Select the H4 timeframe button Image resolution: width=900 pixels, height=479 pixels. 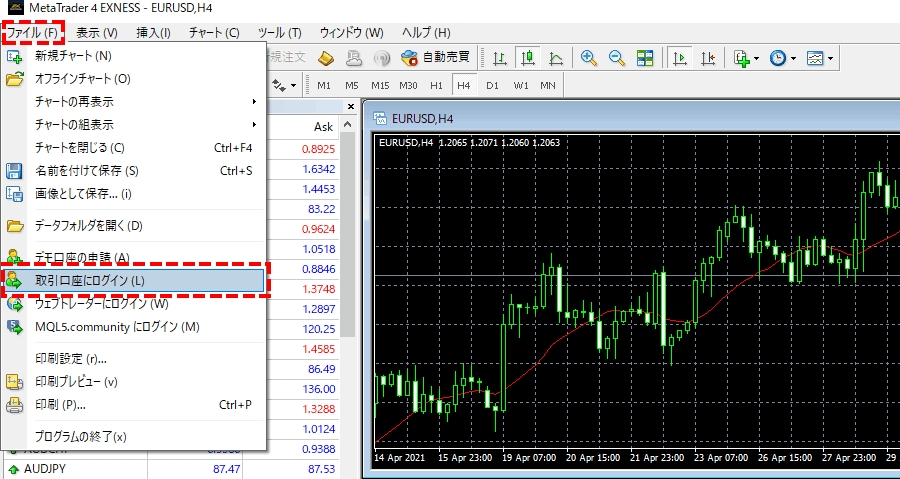pos(464,85)
